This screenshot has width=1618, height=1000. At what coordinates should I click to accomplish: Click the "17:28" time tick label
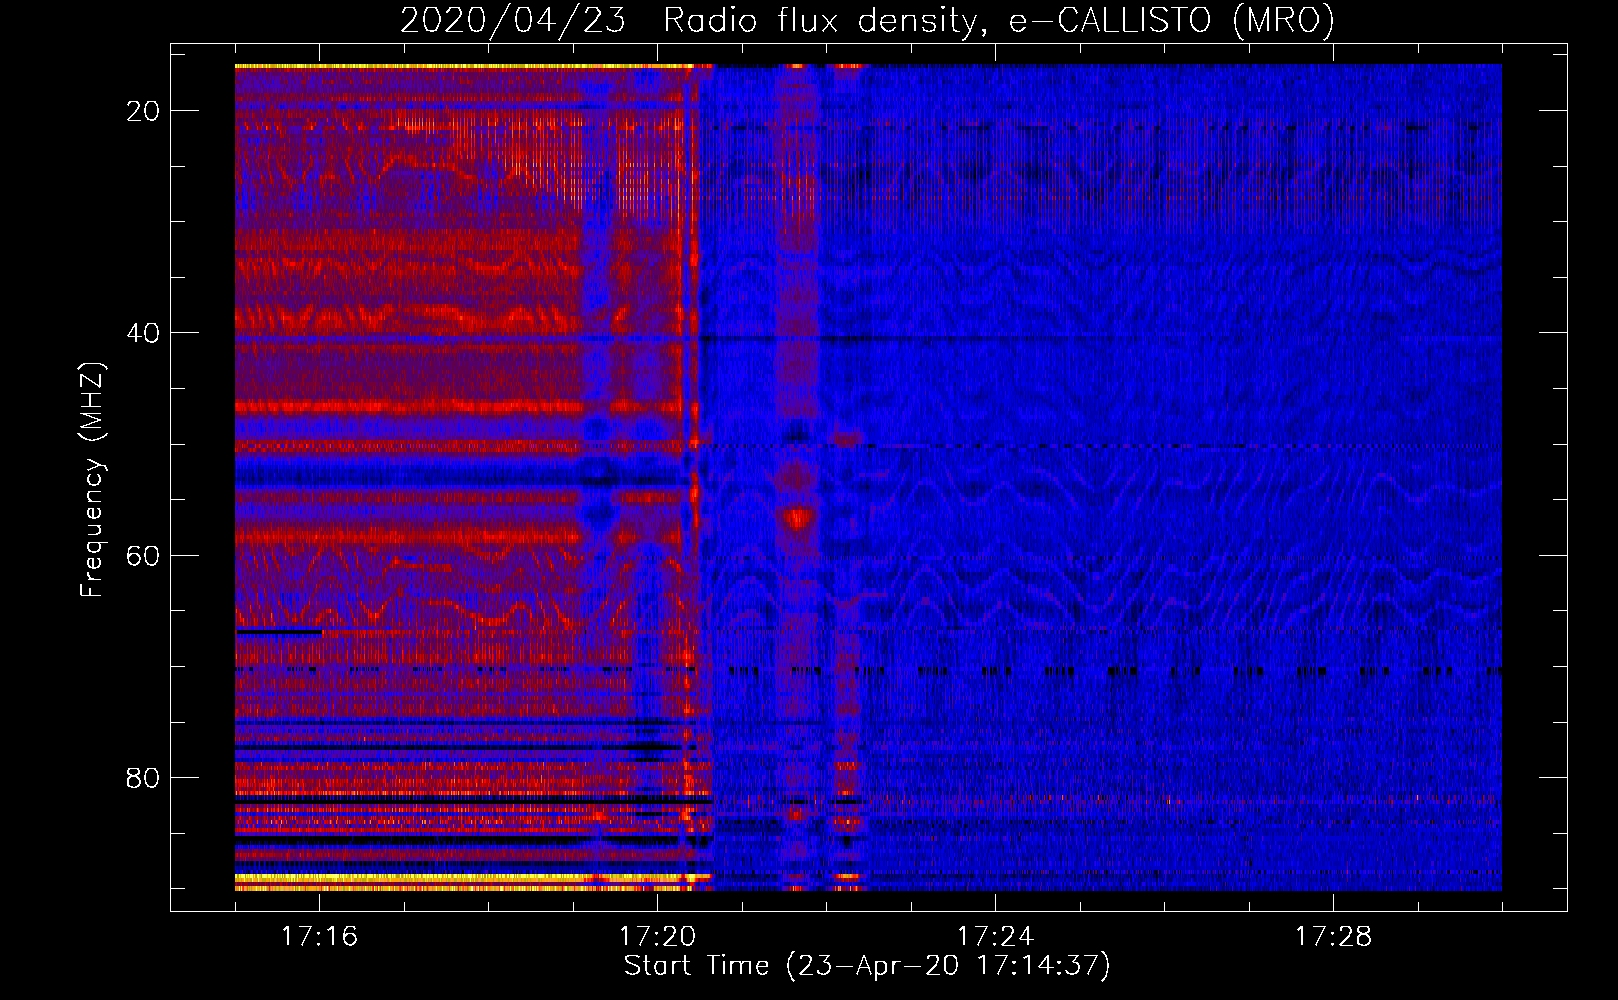coord(1333,937)
